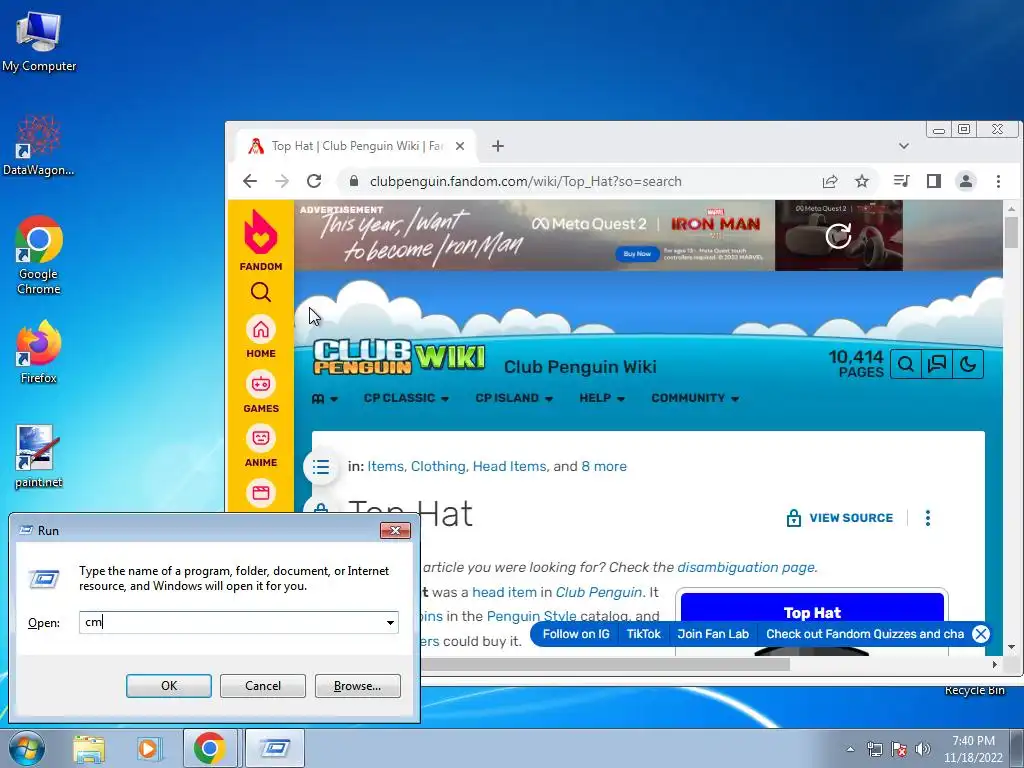Viewport: 1024px width, 768px height.
Task: Click OK in the Run dialog
Action: (168, 686)
